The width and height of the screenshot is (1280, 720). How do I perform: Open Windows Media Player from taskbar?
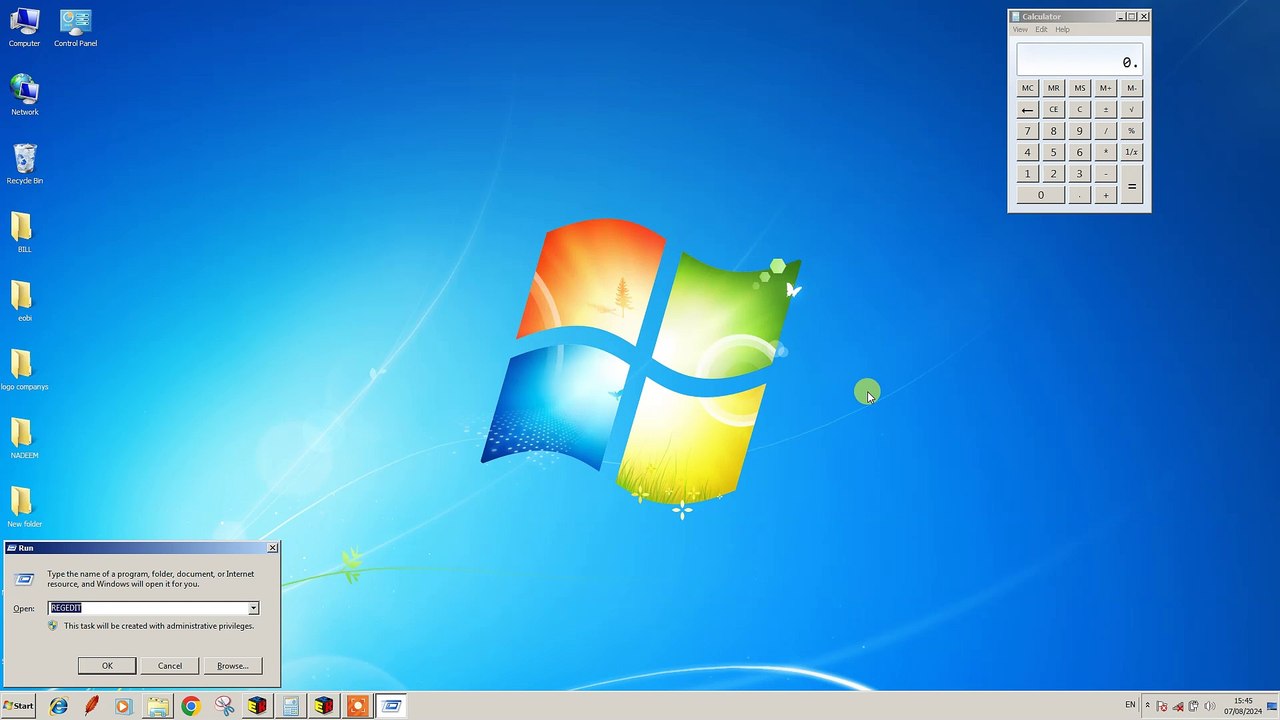pos(123,706)
